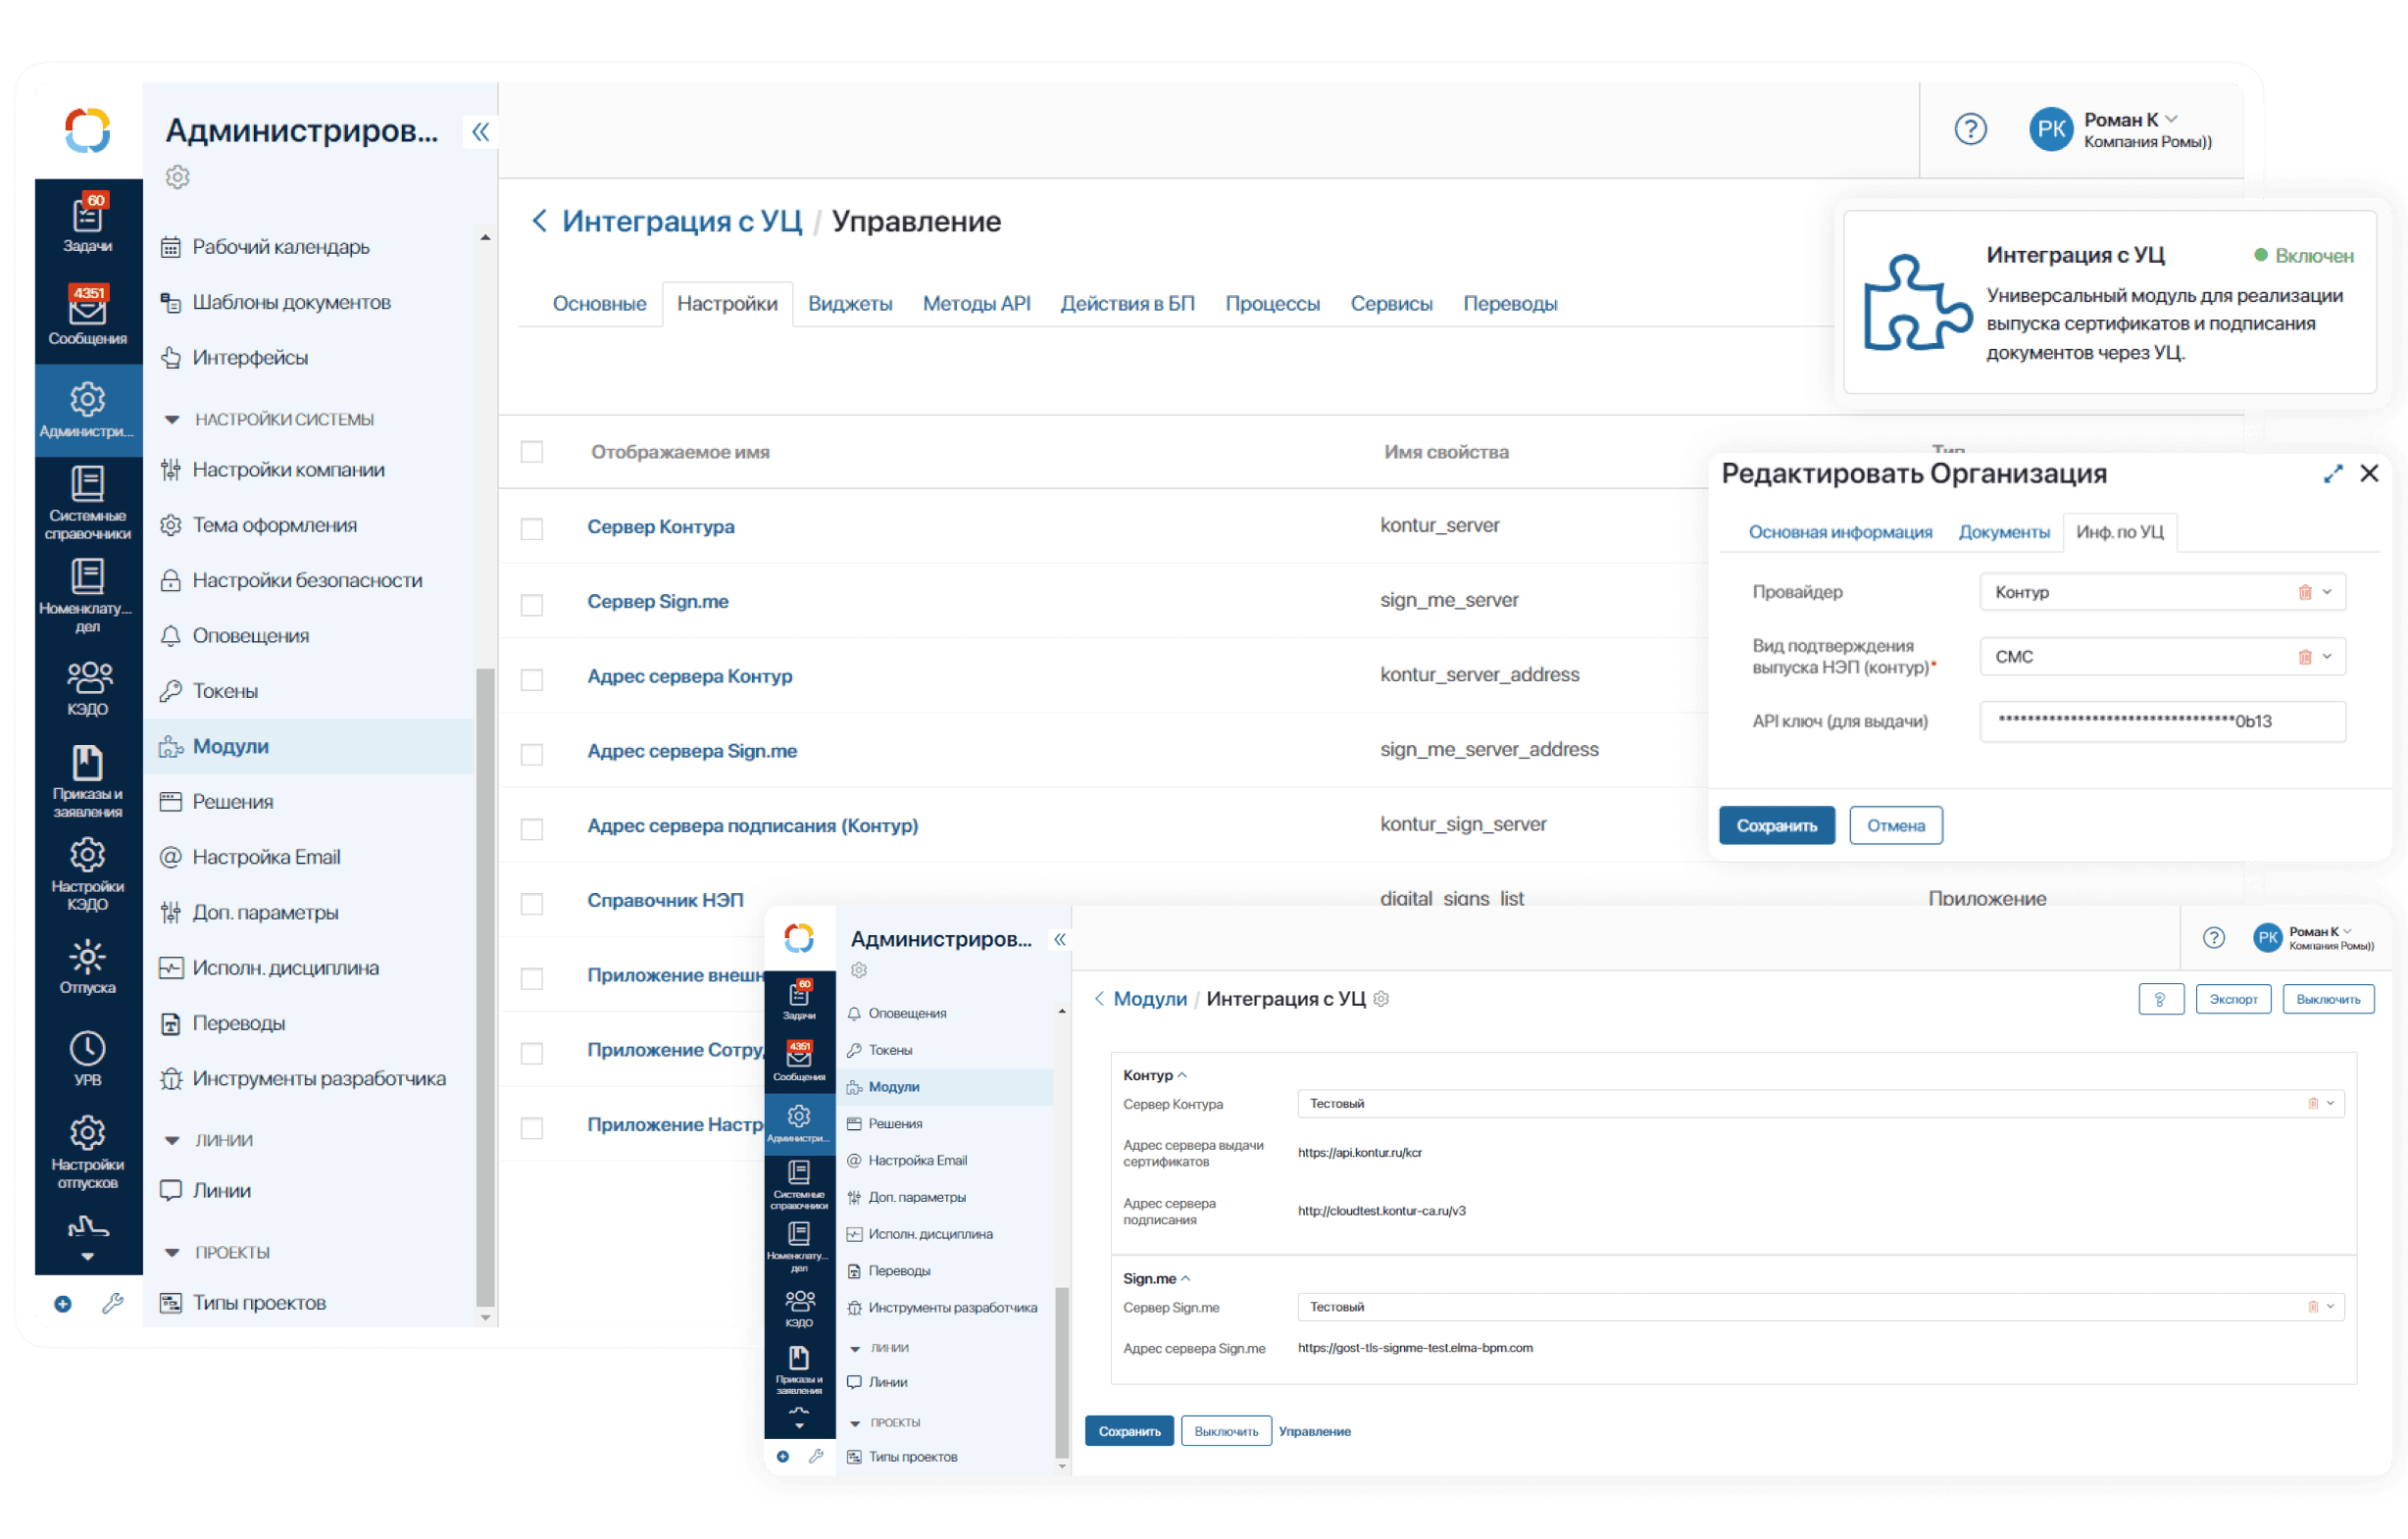
Task: Click Сохранить in the organization dialog
Action: pos(1776,825)
